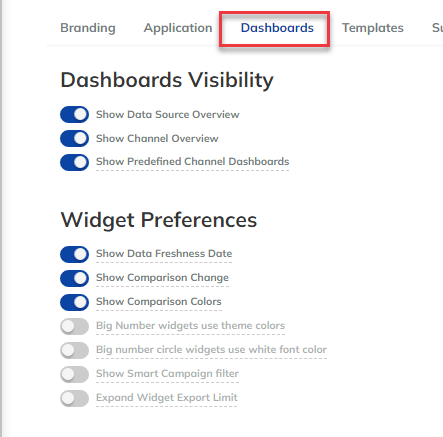Enable big number circle white font toggle
Screen dimensions: 443x437
pyautogui.click(x=74, y=350)
